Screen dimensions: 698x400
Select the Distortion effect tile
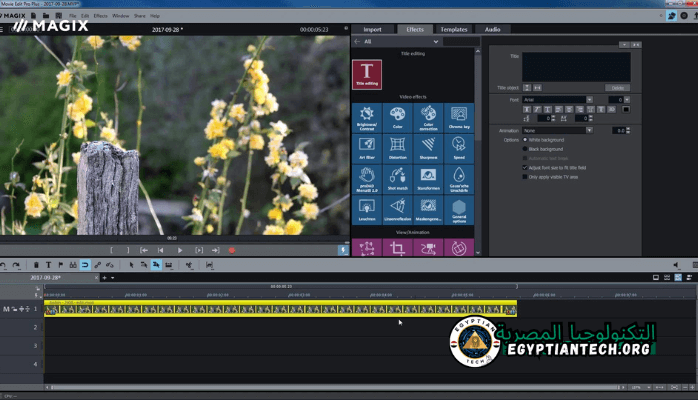pos(398,149)
